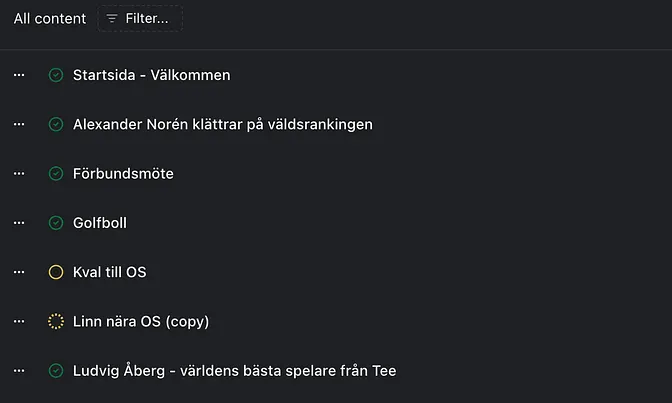Open the ellipsis menu for Linn nära OS (copy)
The image size is (672, 403).
pyautogui.click(x=18, y=321)
